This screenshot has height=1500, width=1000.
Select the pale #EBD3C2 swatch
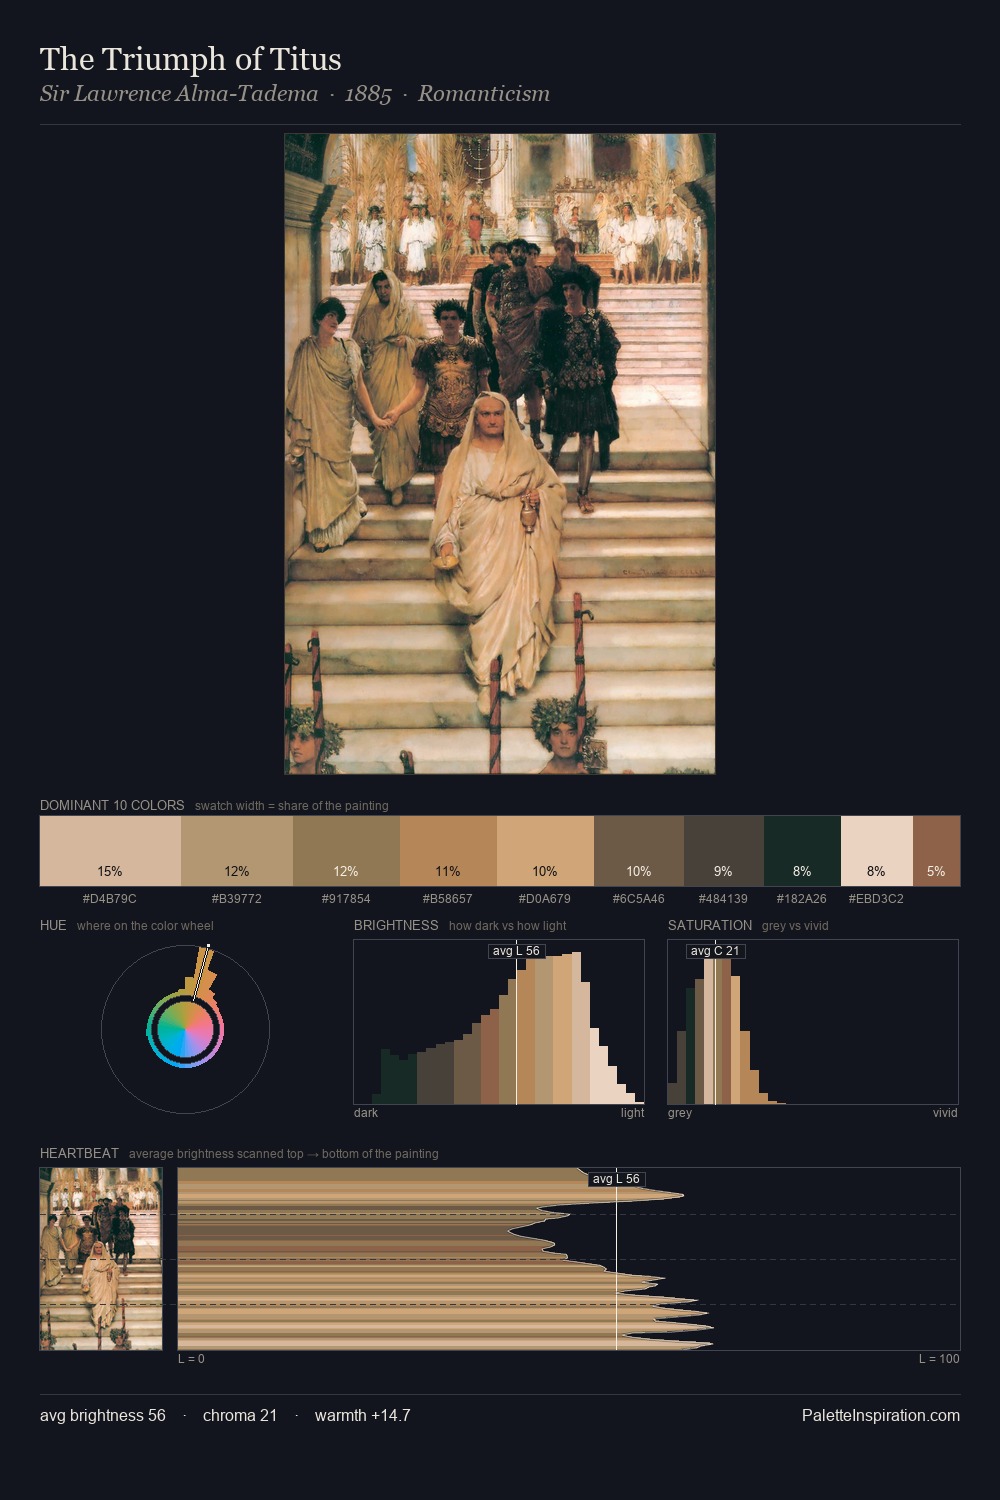(x=876, y=851)
